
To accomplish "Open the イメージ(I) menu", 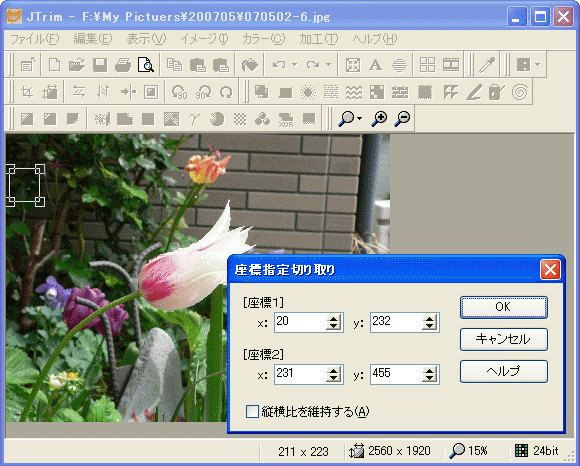I will click(204, 38).
